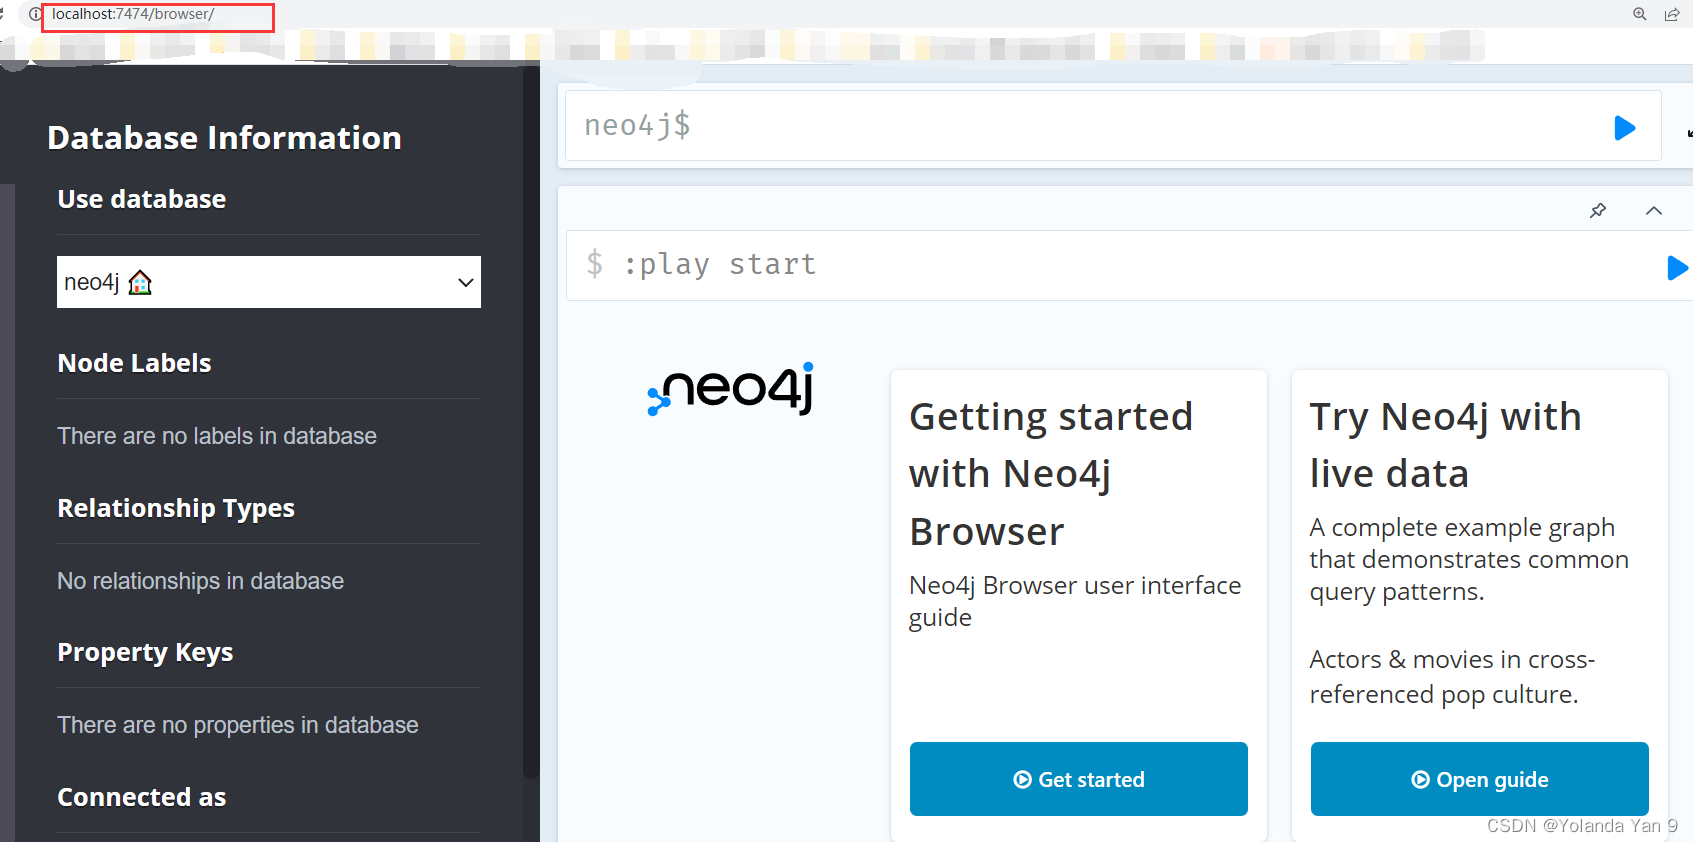Click the :play start command text
1693x842 pixels.
click(719, 264)
